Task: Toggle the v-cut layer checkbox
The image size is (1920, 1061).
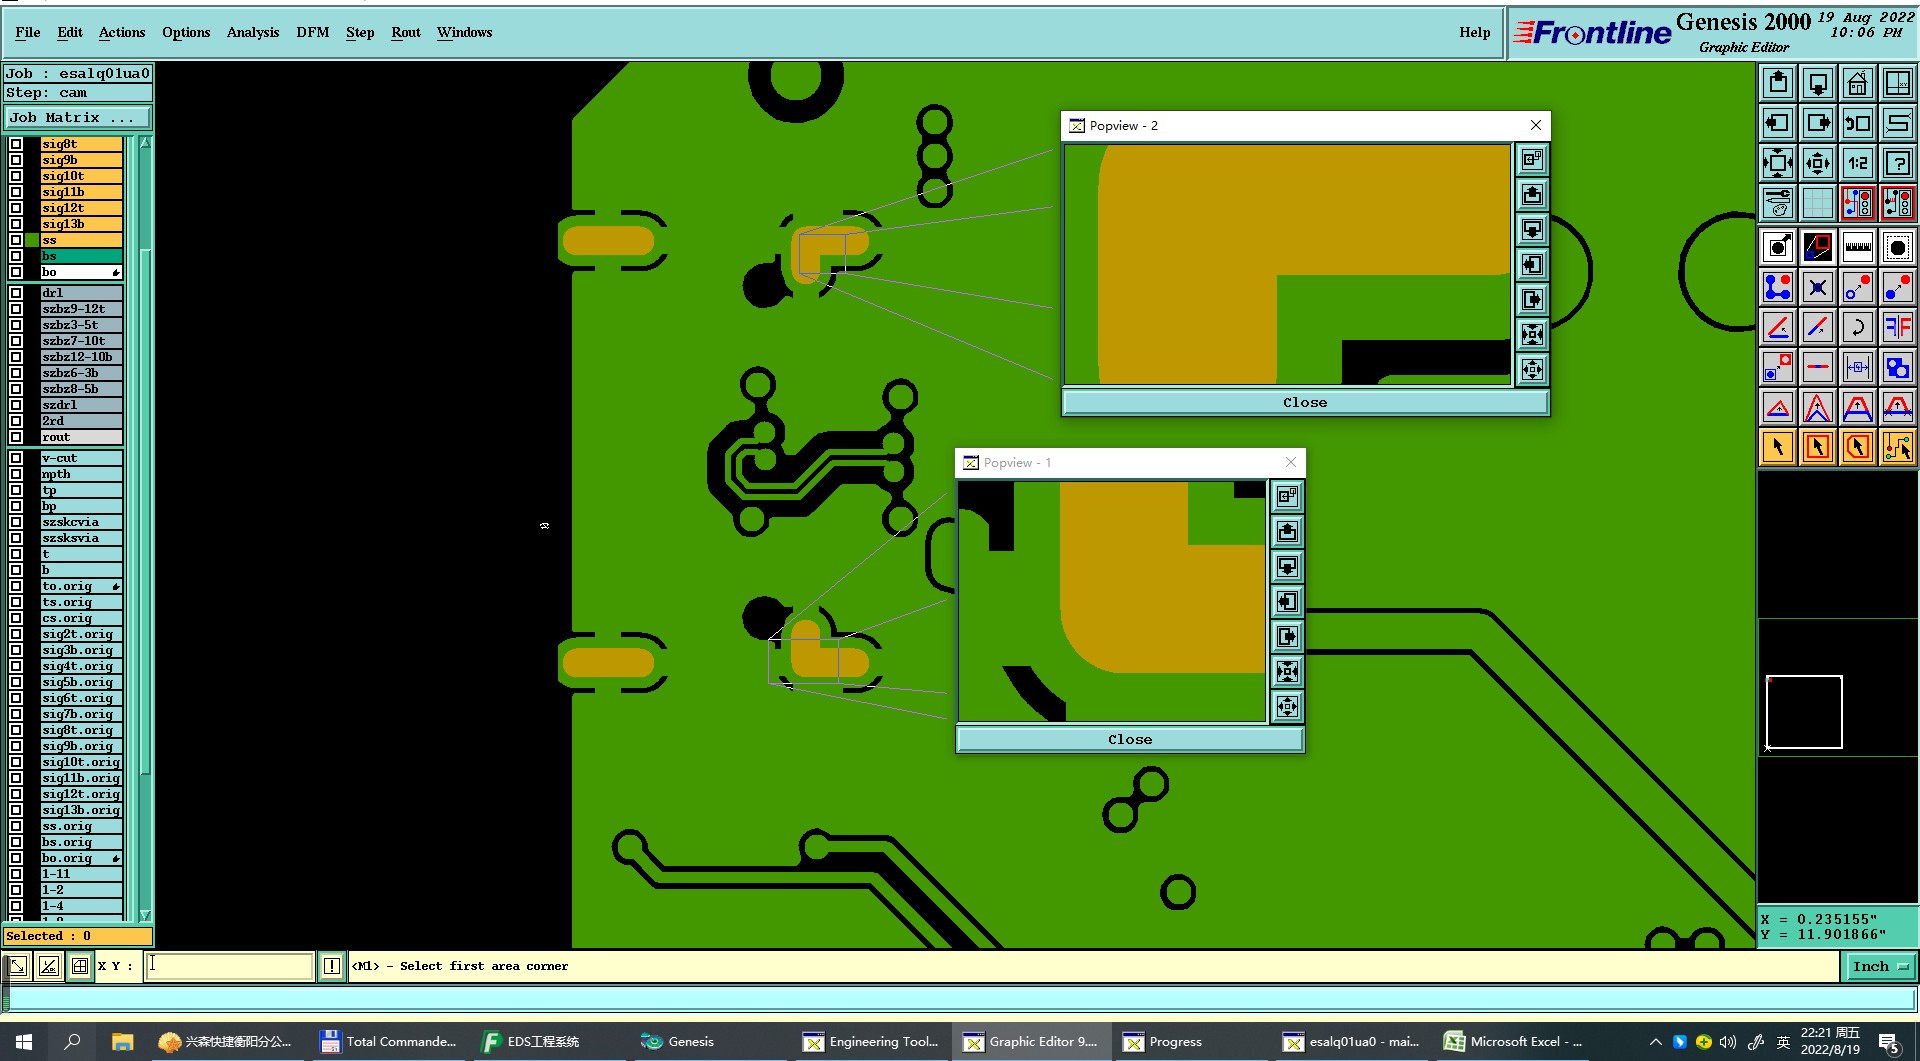Action: 16,458
